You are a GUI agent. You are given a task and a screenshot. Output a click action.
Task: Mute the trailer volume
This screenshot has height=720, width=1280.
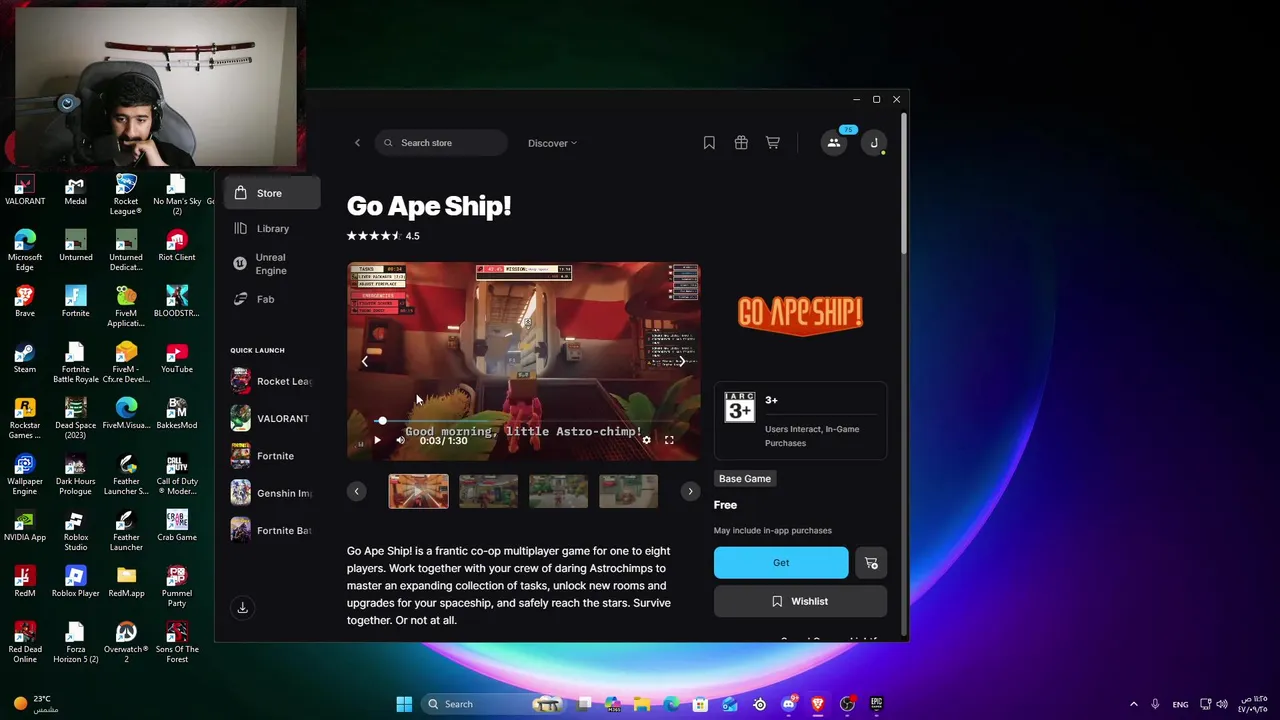[401, 440]
